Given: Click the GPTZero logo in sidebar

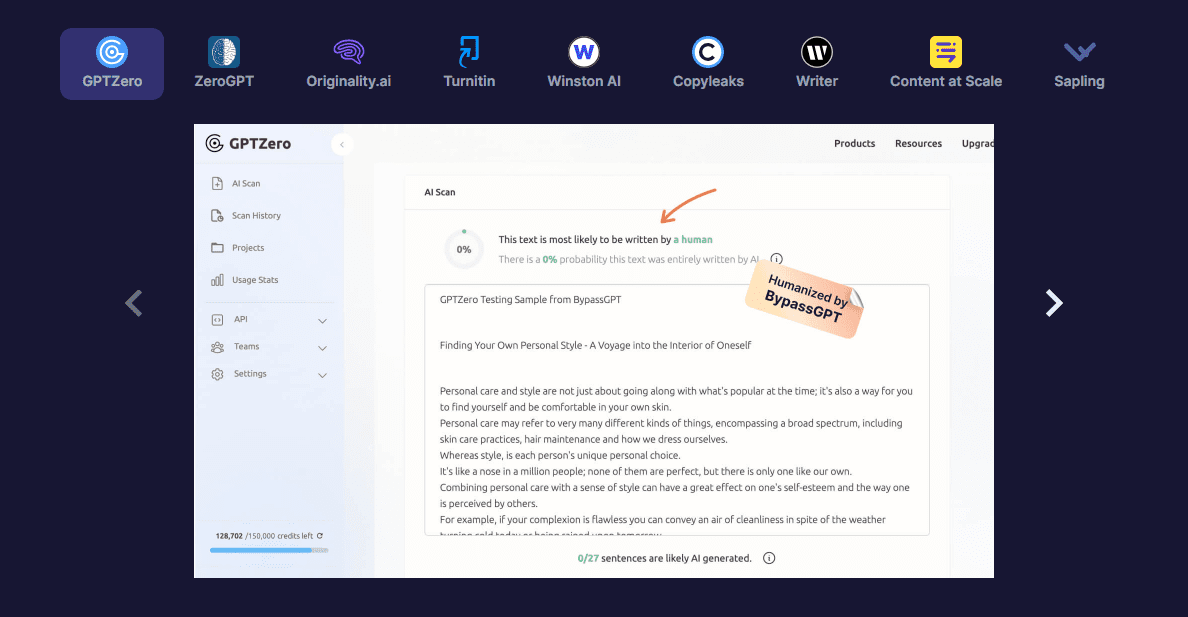Looking at the screenshot, I should point(249,143).
